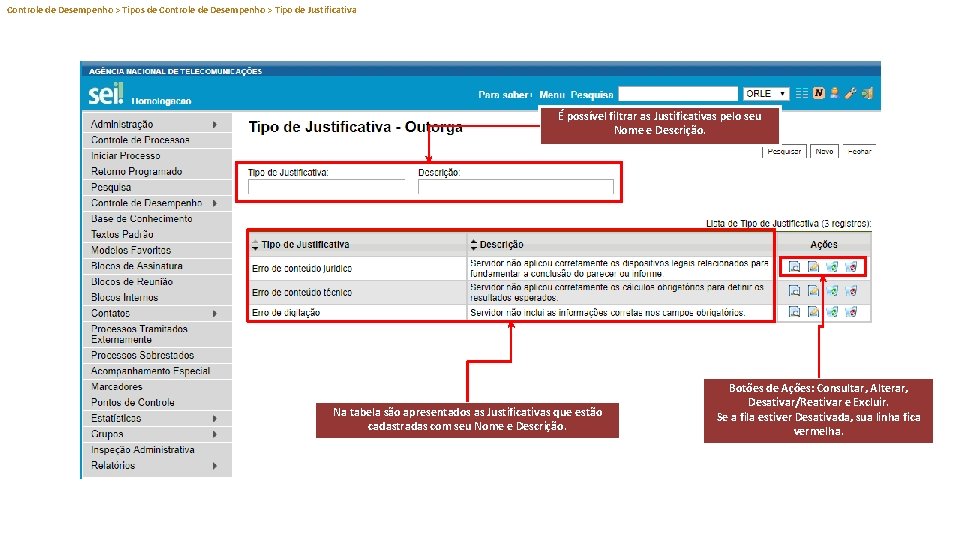Sort table by Descrição column arrows
Screen dimensions: 960x540
tap(473, 245)
